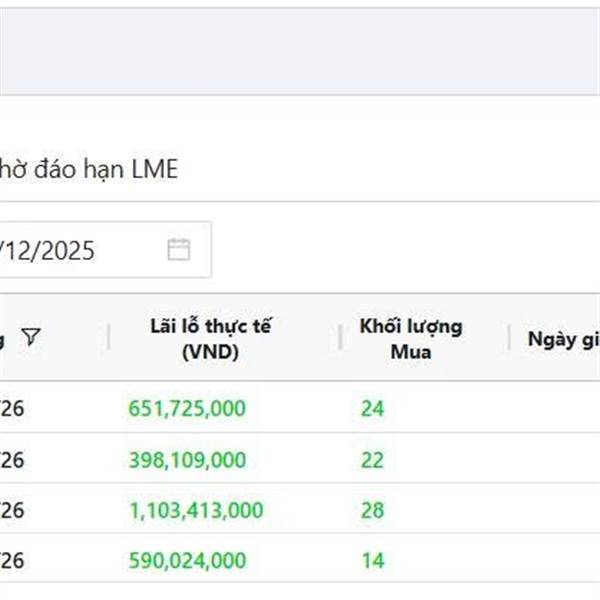Image resolution: width=600 pixels, height=600 pixels.
Task: Select the 398,109,000 profit cell
Action: coord(187,459)
